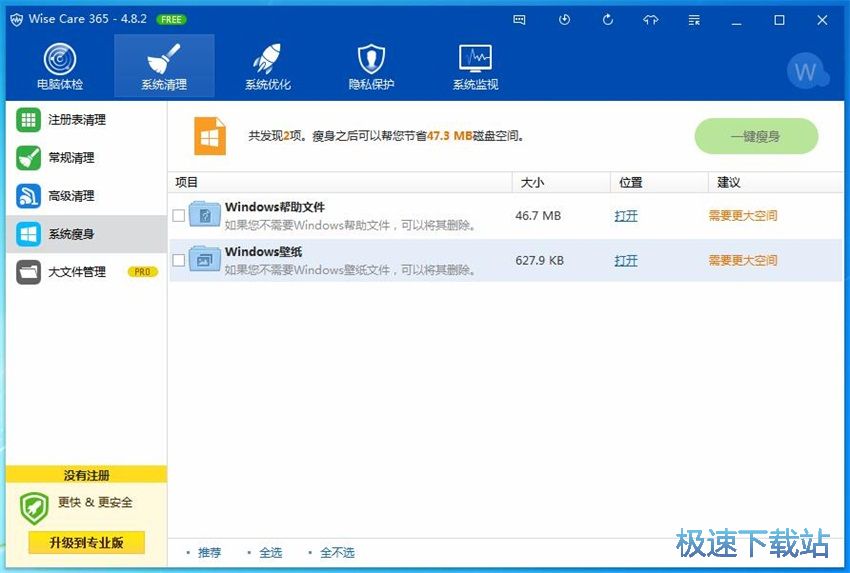The width and height of the screenshot is (850, 573).
Task: Open 大文件管理 sidebar item
Action: 86,272
